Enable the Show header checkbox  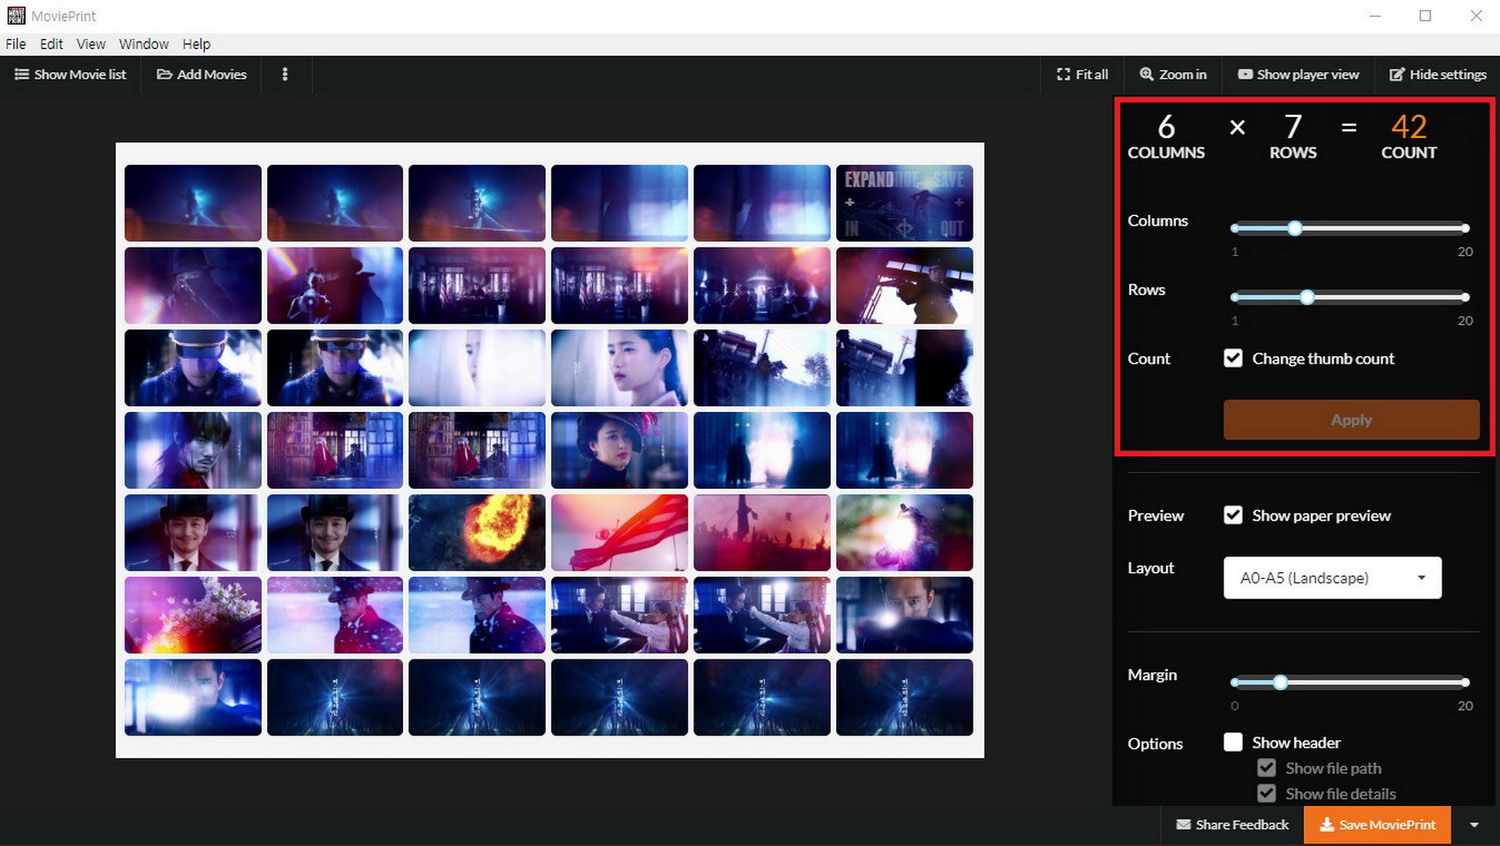coord(1233,742)
